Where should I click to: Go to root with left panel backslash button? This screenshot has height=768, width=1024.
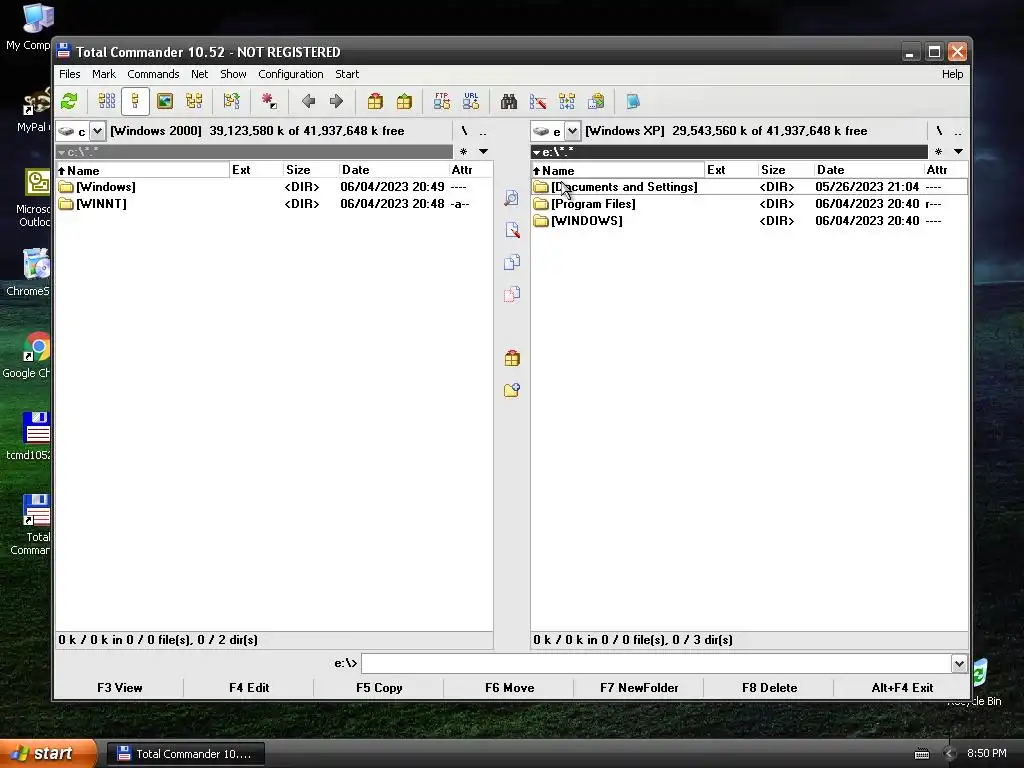(x=464, y=131)
